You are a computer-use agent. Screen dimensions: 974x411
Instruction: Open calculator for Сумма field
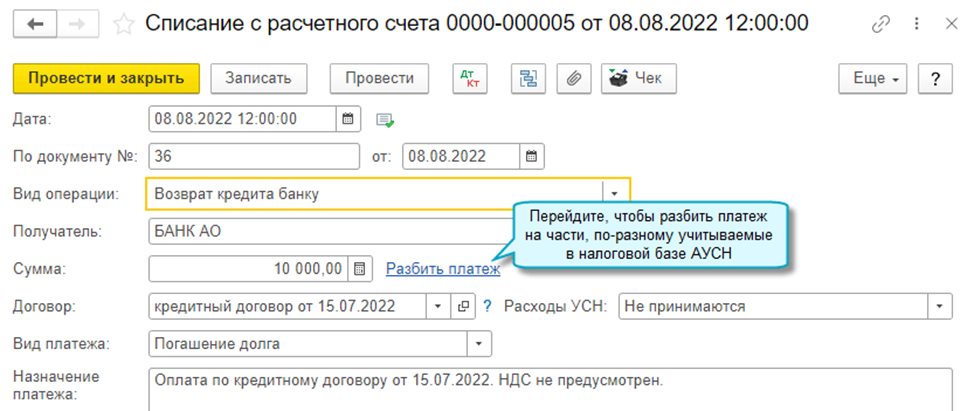361,268
